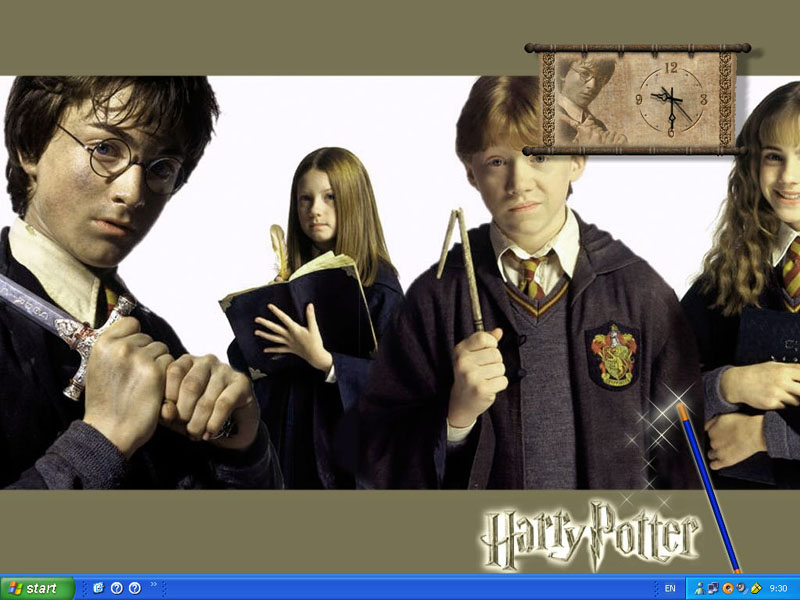Viewport: 800px width, 600px height.
Task: Click the first question-mark help icon
Action: pyautogui.click(x=117, y=588)
